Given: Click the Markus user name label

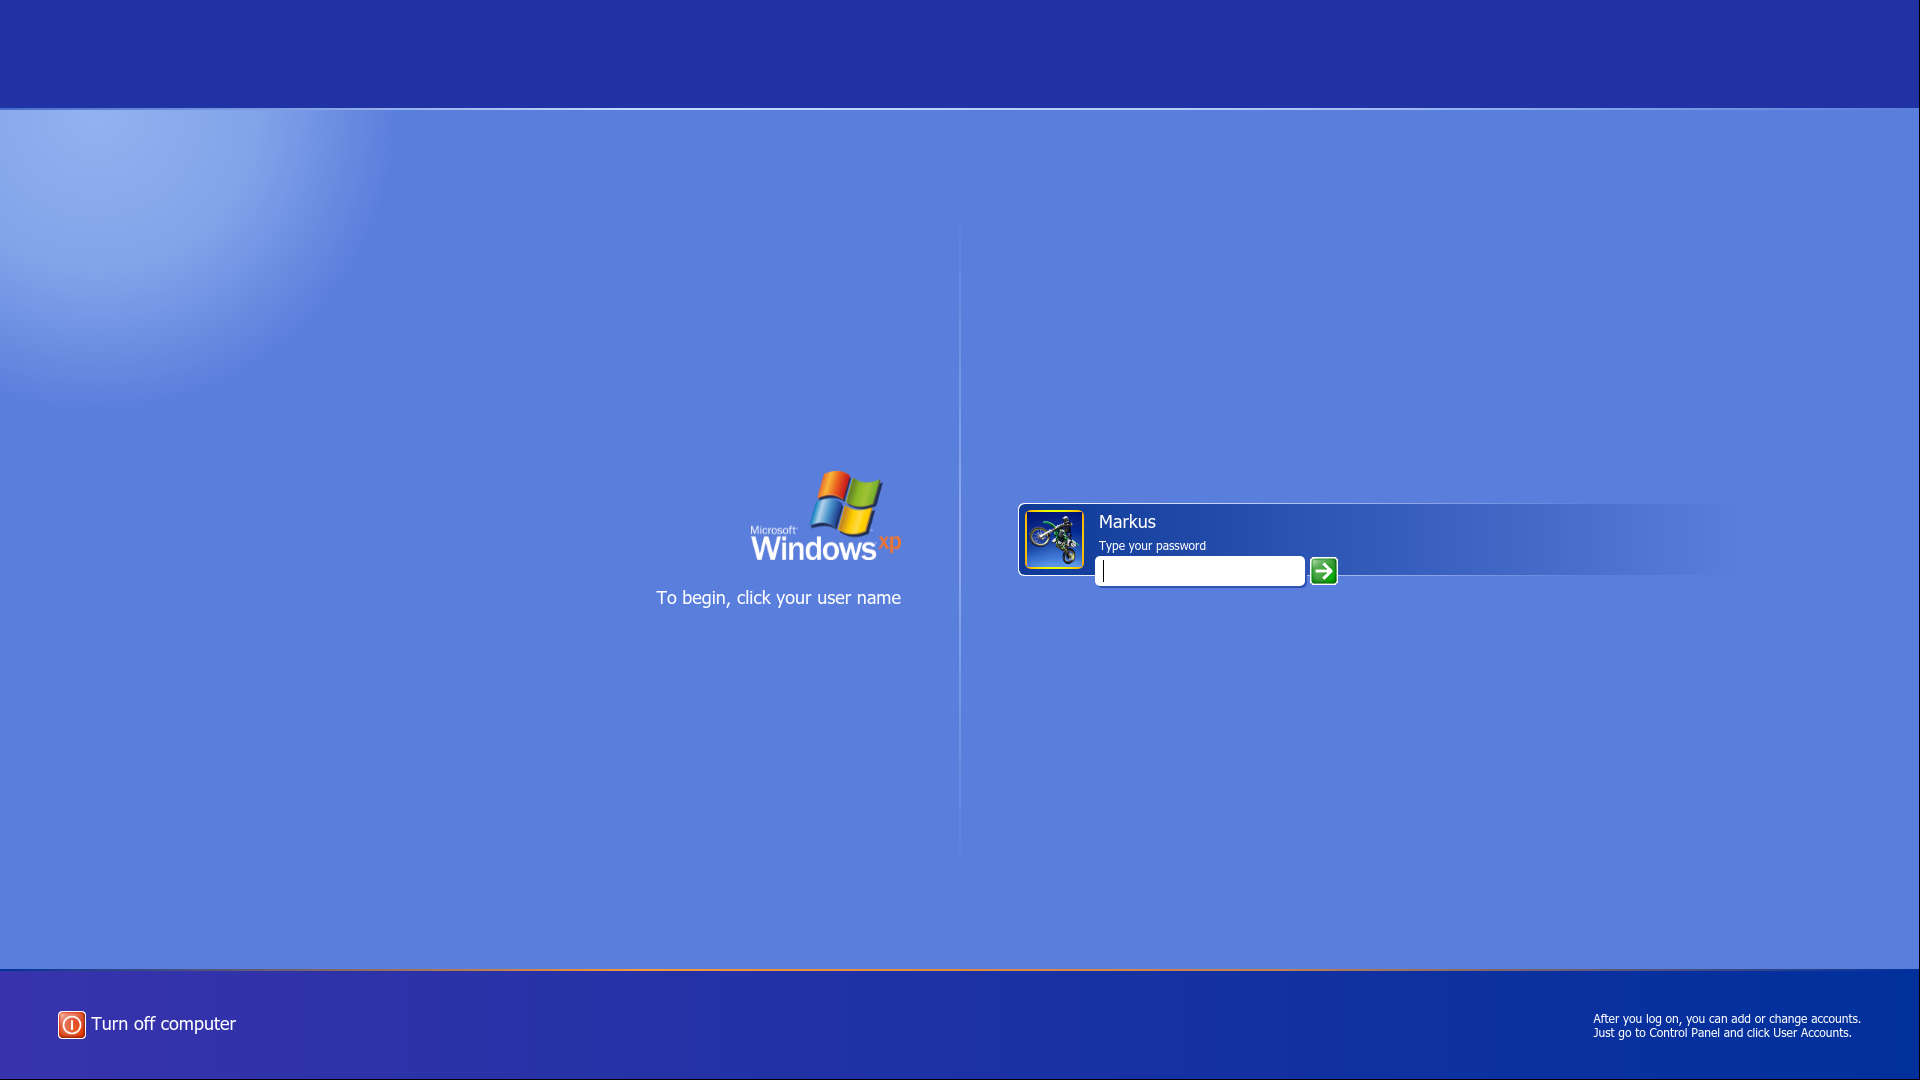Looking at the screenshot, I should 1127,522.
